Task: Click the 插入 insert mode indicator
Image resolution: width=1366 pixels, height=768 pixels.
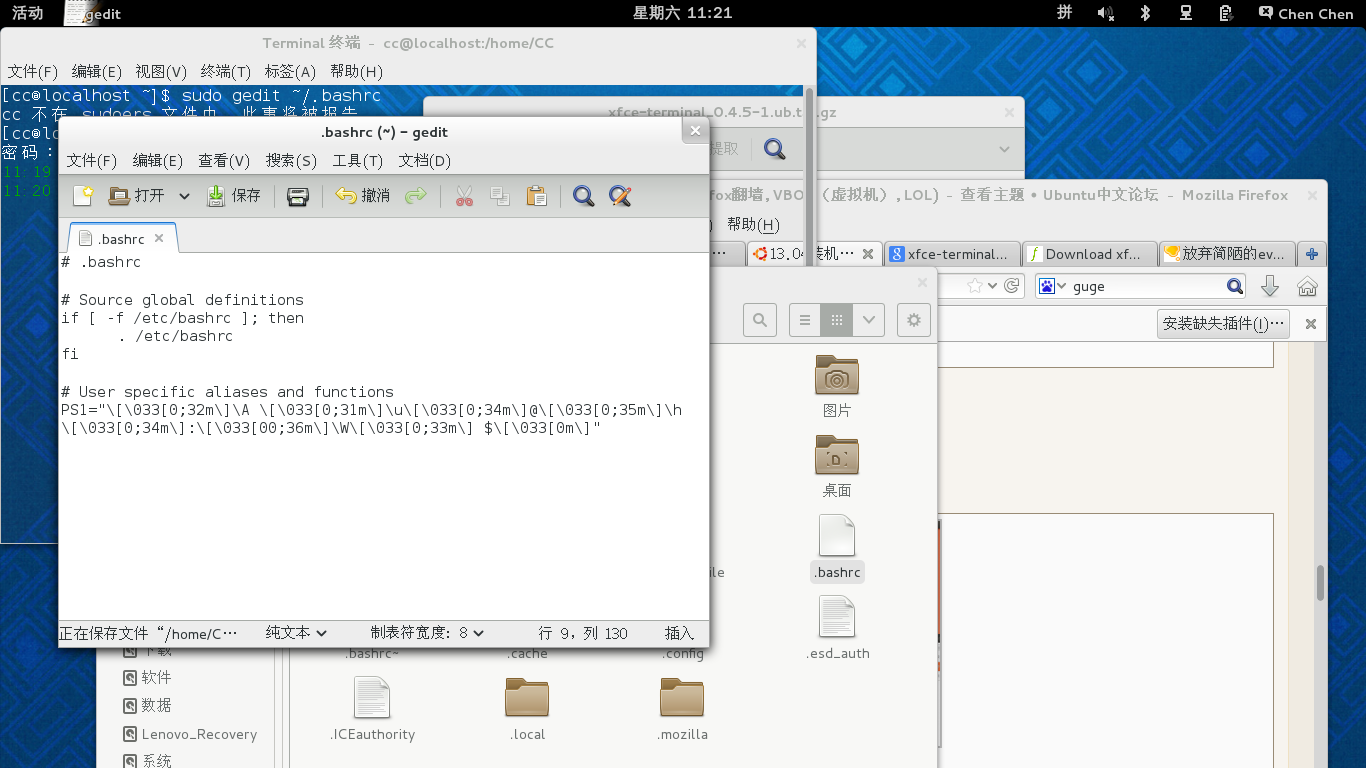Action: [x=679, y=633]
